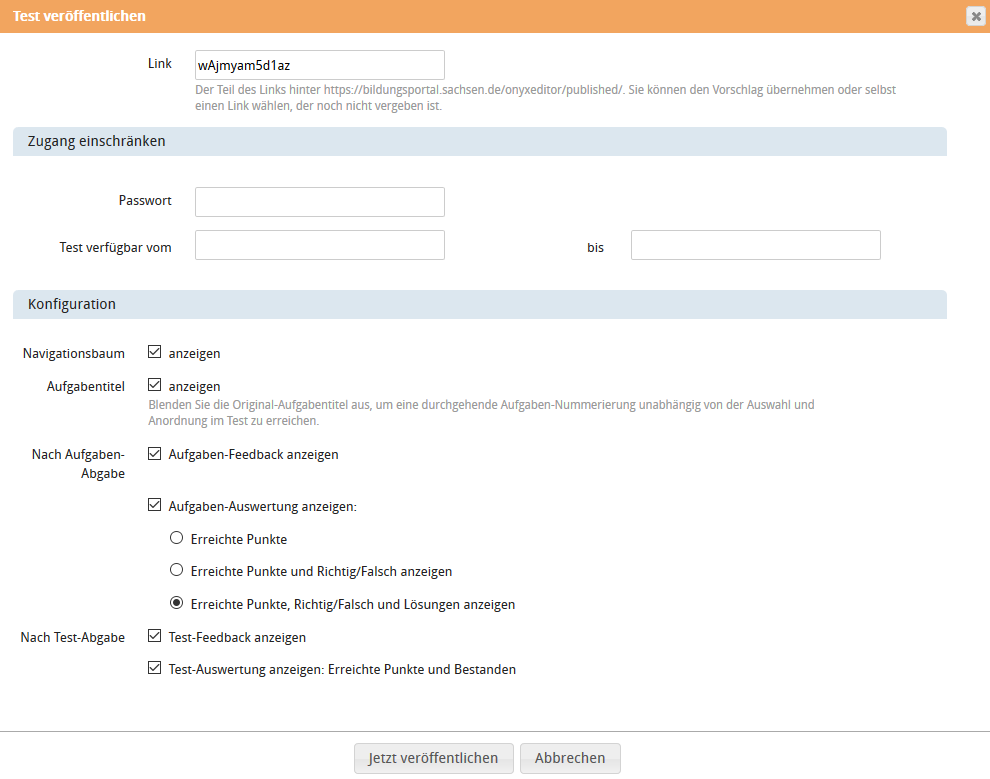
Task: Click the bis date field
Action: tap(755, 244)
